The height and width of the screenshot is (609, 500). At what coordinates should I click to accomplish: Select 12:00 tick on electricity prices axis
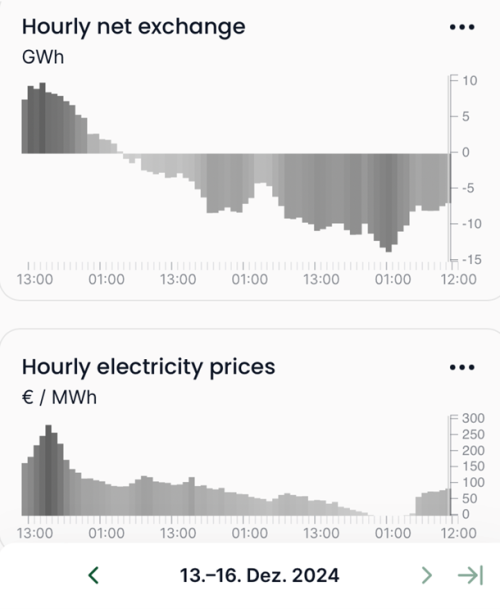pyautogui.click(x=458, y=533)
